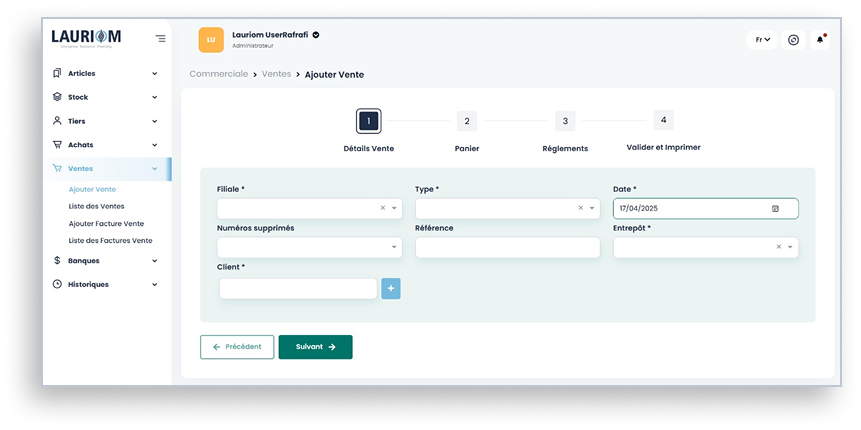The height and width of the screenshot is (430, 861).
Task: Click the Banques dollar icon
Action: pos(57,260)
